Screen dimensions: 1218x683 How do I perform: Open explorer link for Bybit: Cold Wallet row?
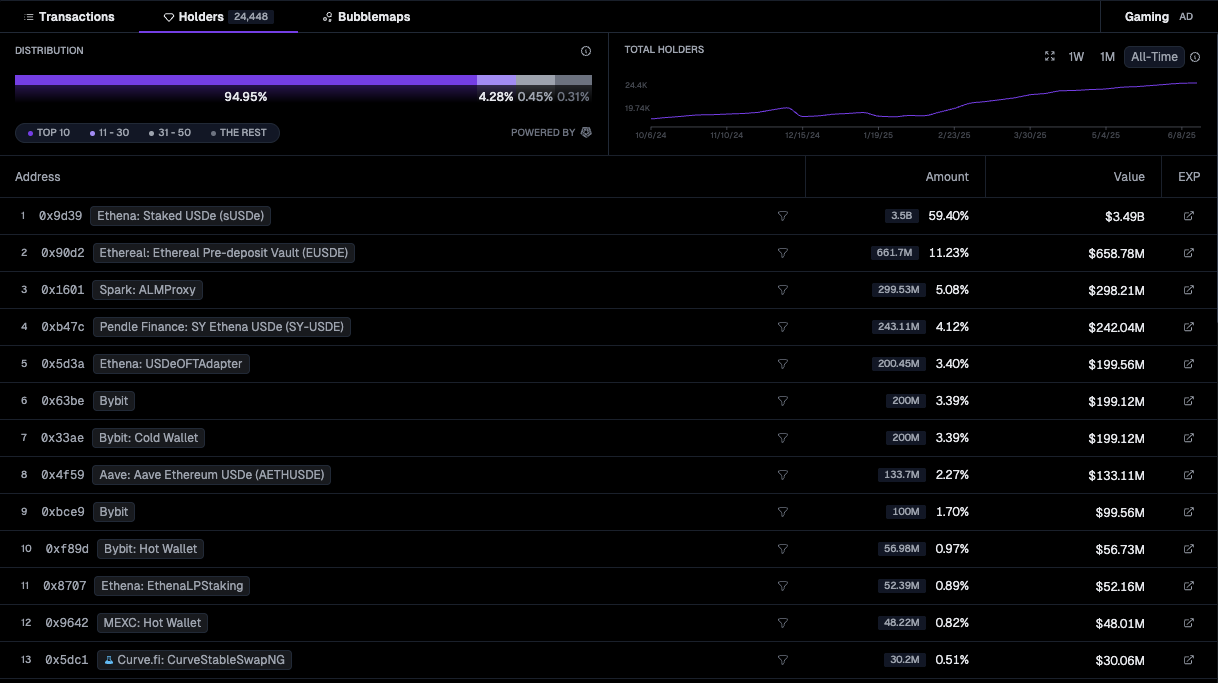point(1189,438)
